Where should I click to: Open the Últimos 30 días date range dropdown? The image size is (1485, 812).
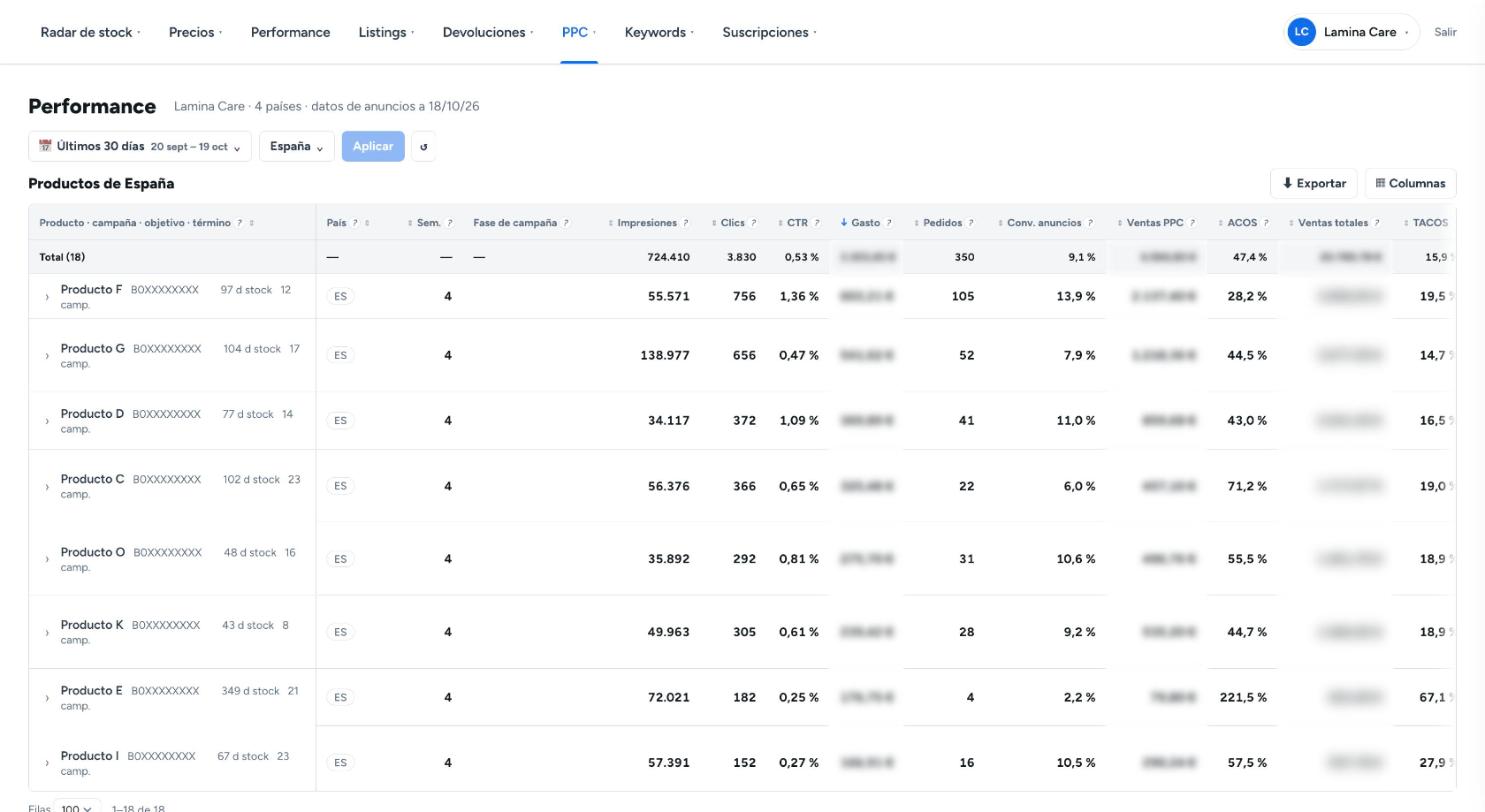tap(140, 147)
